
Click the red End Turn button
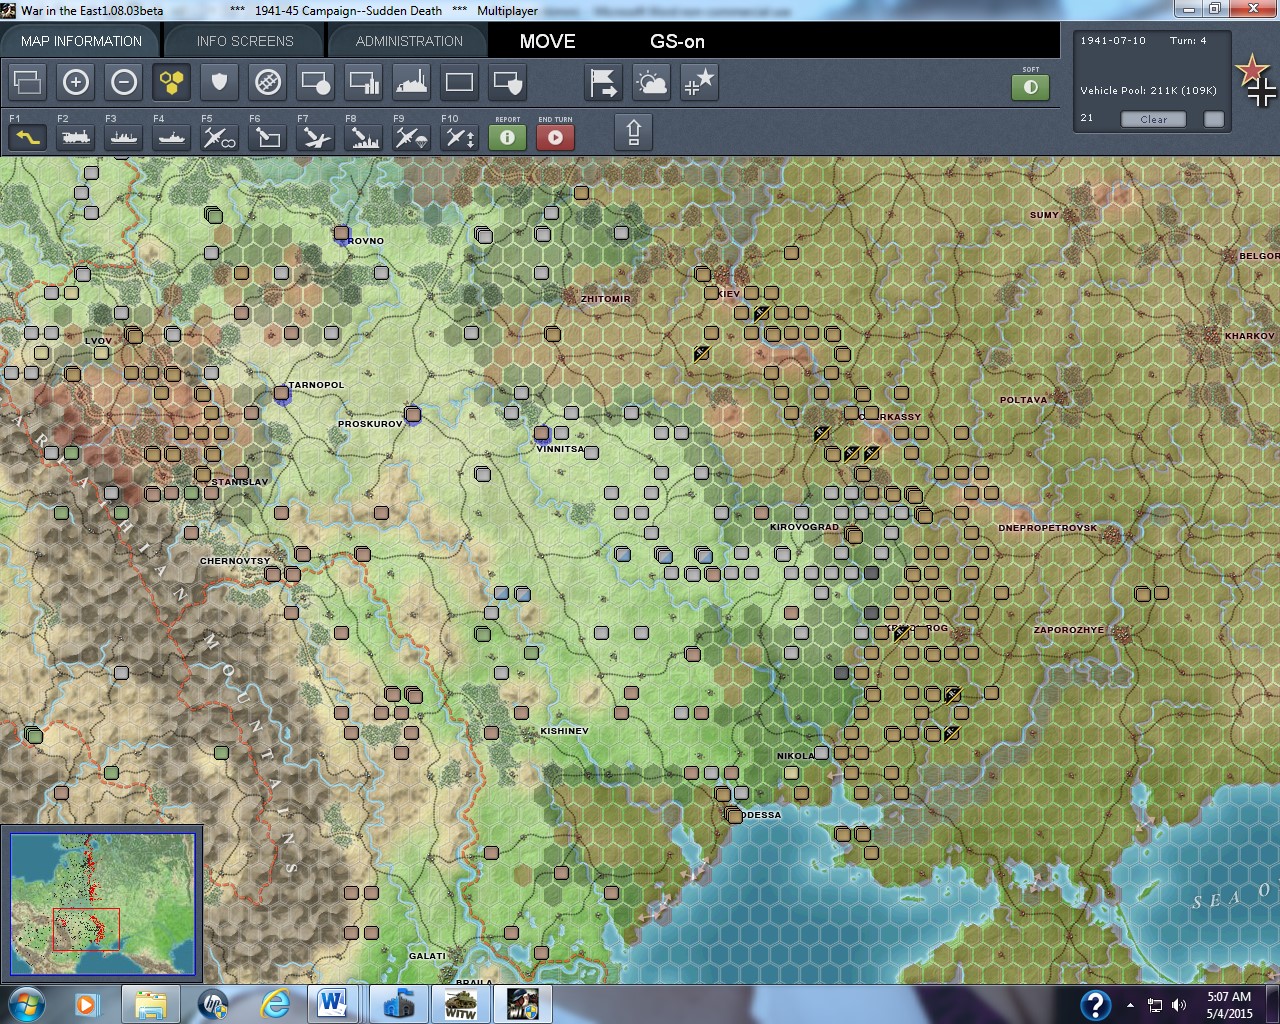click(556, 137)
